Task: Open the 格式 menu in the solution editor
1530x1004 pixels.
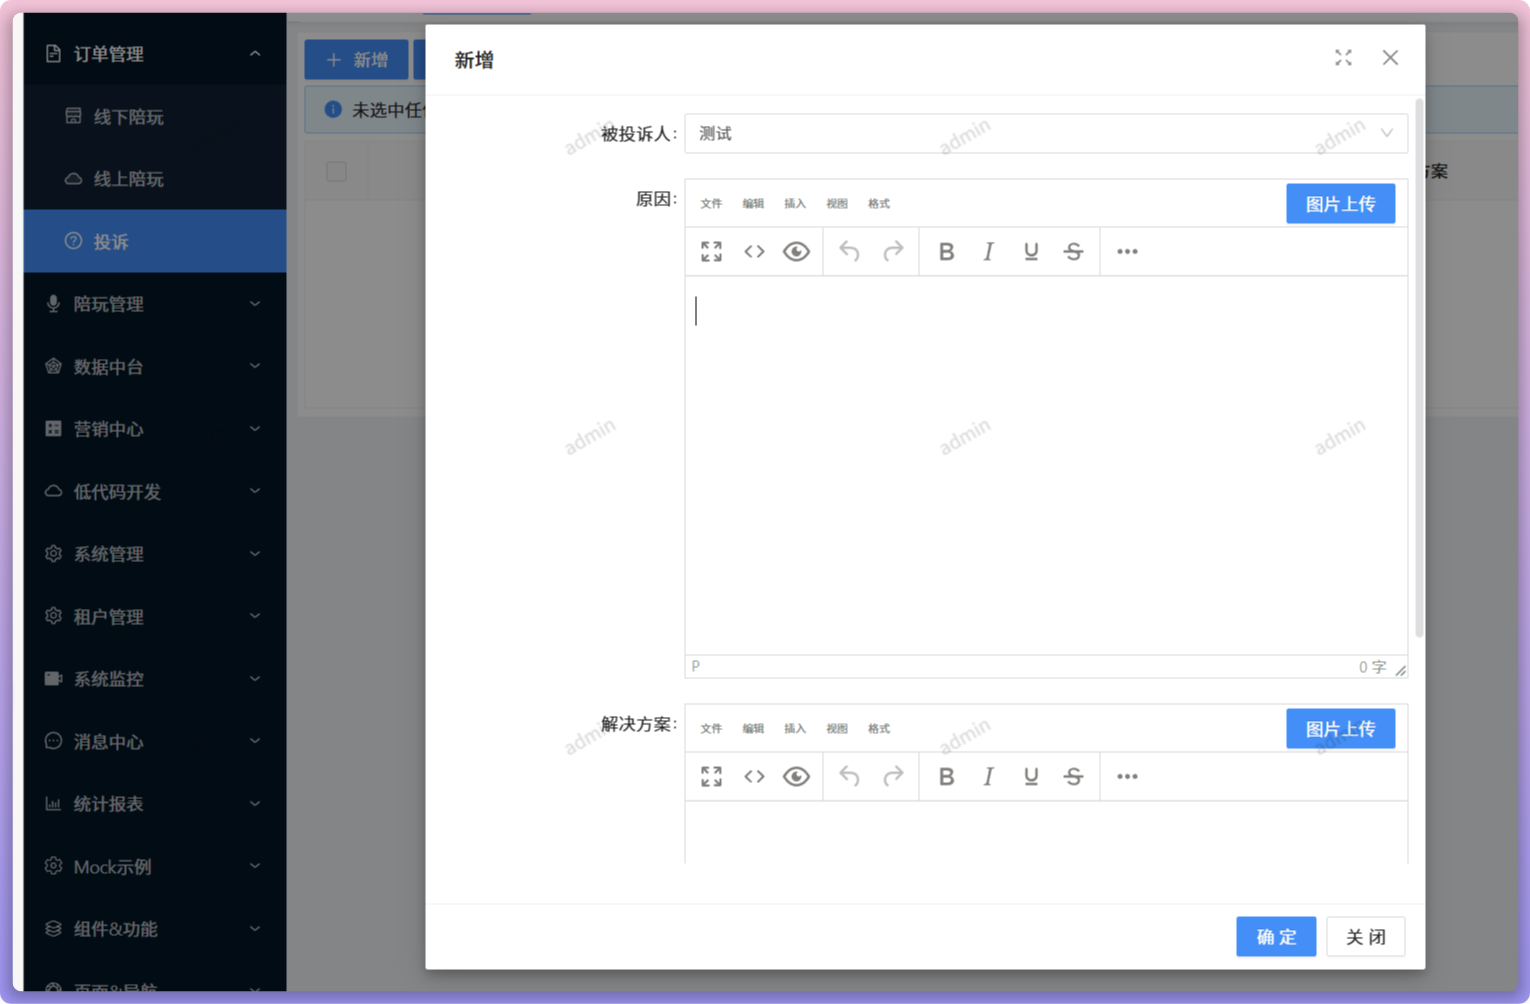Action: 878,728
